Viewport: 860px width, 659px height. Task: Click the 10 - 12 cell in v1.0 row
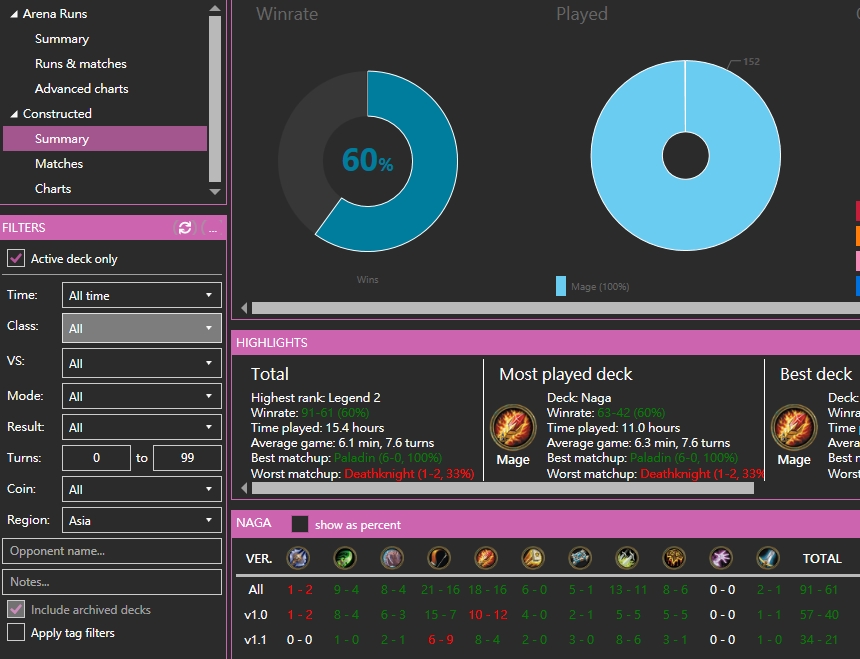coord(488,615)
